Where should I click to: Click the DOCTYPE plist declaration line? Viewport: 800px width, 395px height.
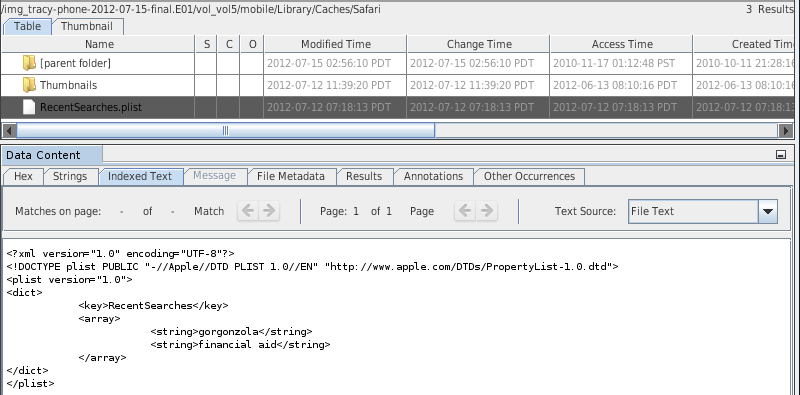point(312,266)
